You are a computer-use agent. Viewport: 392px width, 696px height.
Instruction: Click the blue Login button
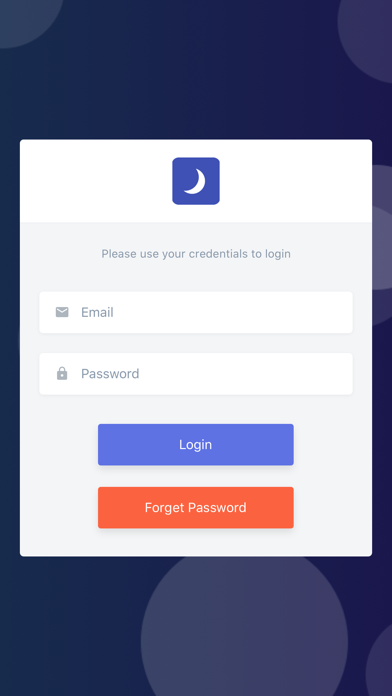196,444
